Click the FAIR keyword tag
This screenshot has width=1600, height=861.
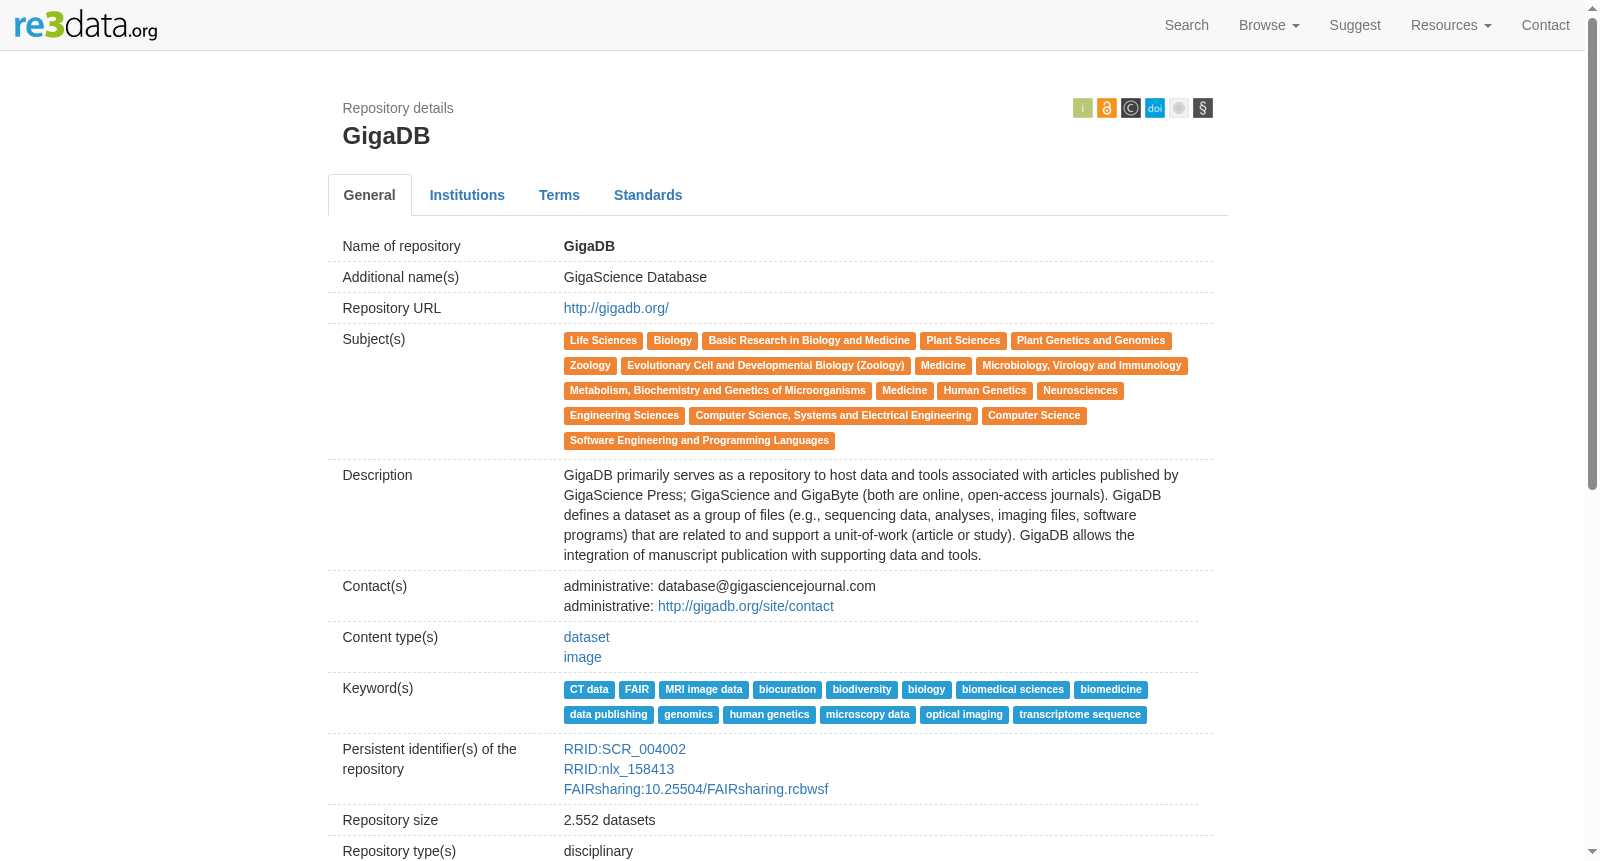[637, 690]
